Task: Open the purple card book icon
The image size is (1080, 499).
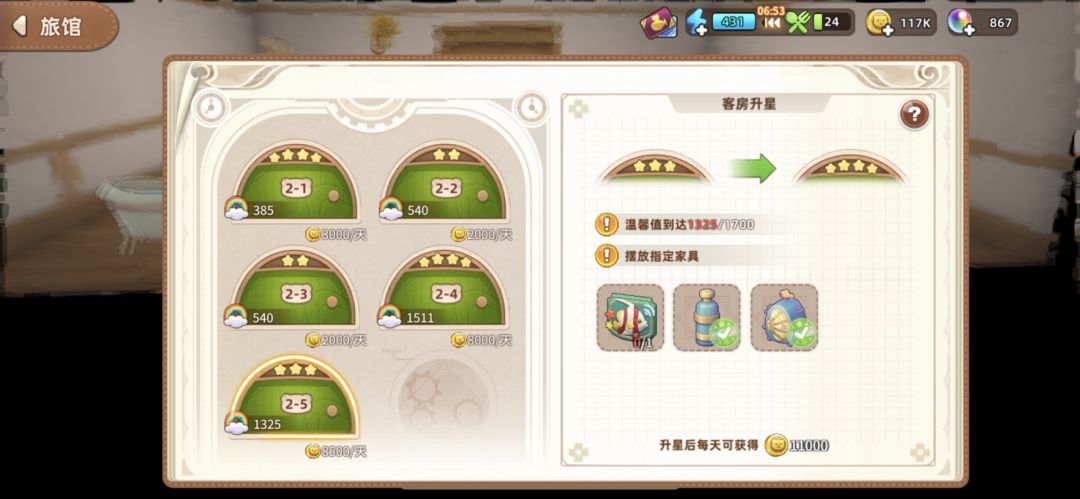Action: click(x=658, y=23)
